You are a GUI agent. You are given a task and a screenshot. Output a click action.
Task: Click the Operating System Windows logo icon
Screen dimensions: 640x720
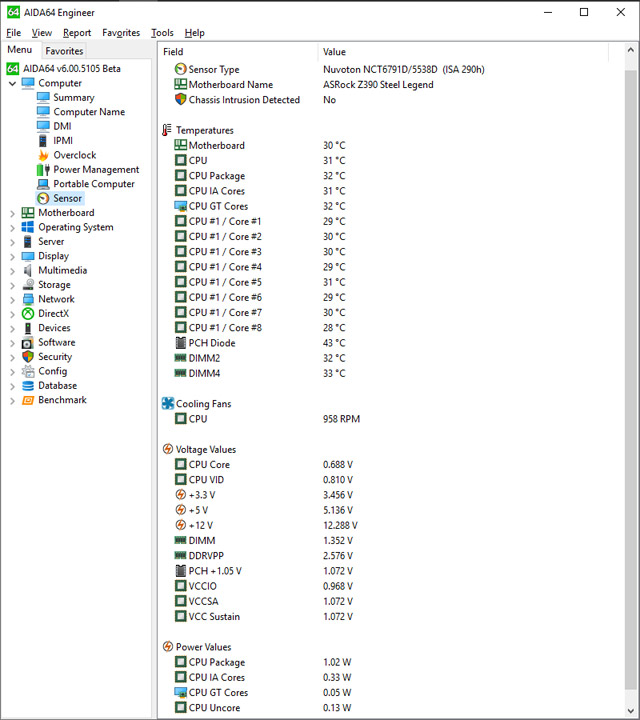(28, 227)
